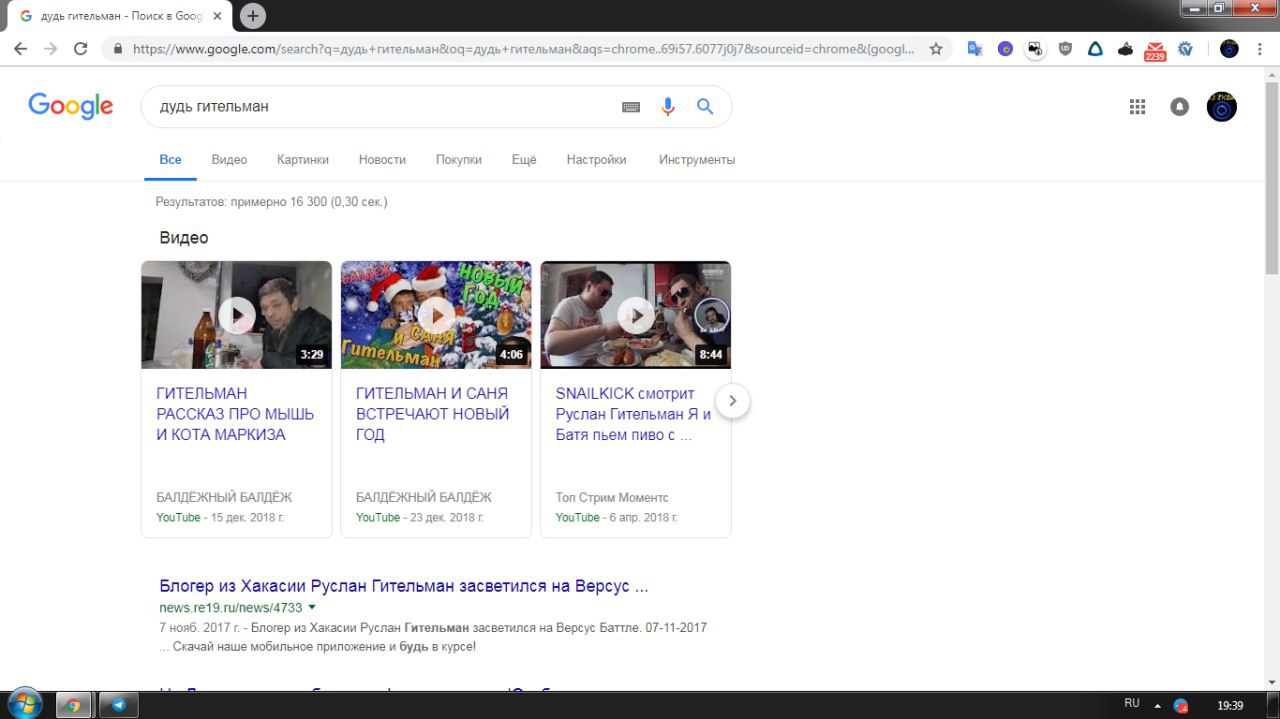Open uBlock Origin shield extension
Screen dimensions: 1280x719
pos(1065,48)
